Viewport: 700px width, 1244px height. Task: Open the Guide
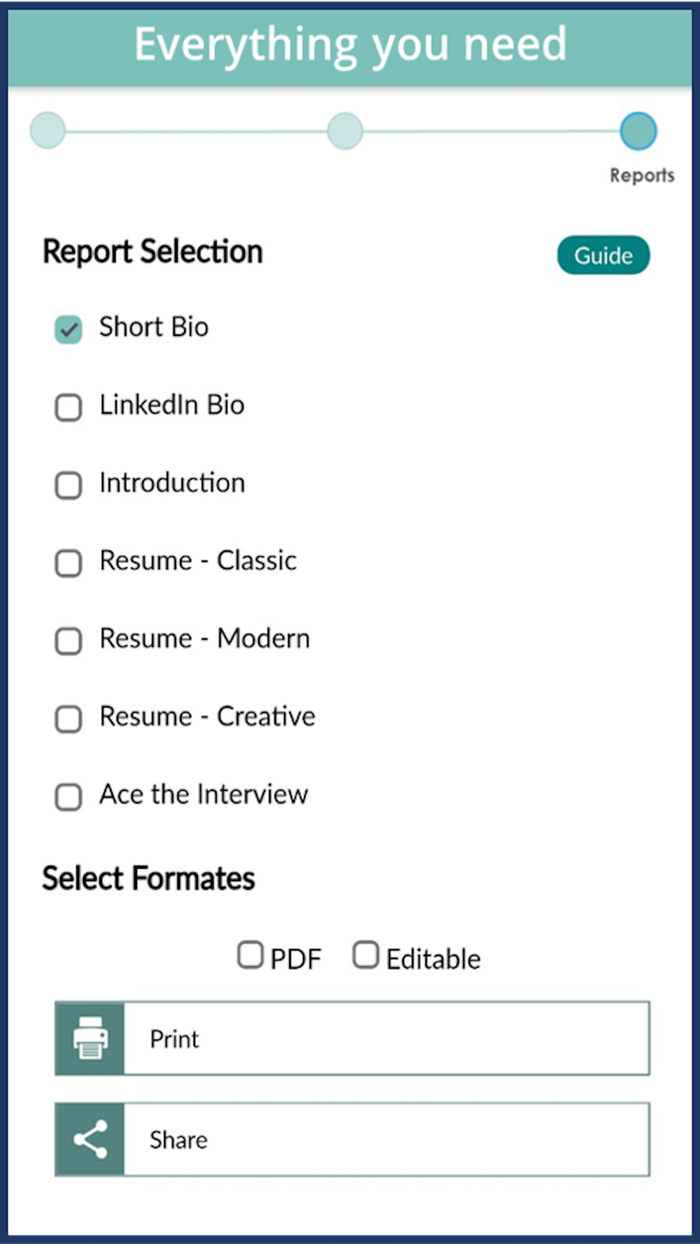(603, 255)
